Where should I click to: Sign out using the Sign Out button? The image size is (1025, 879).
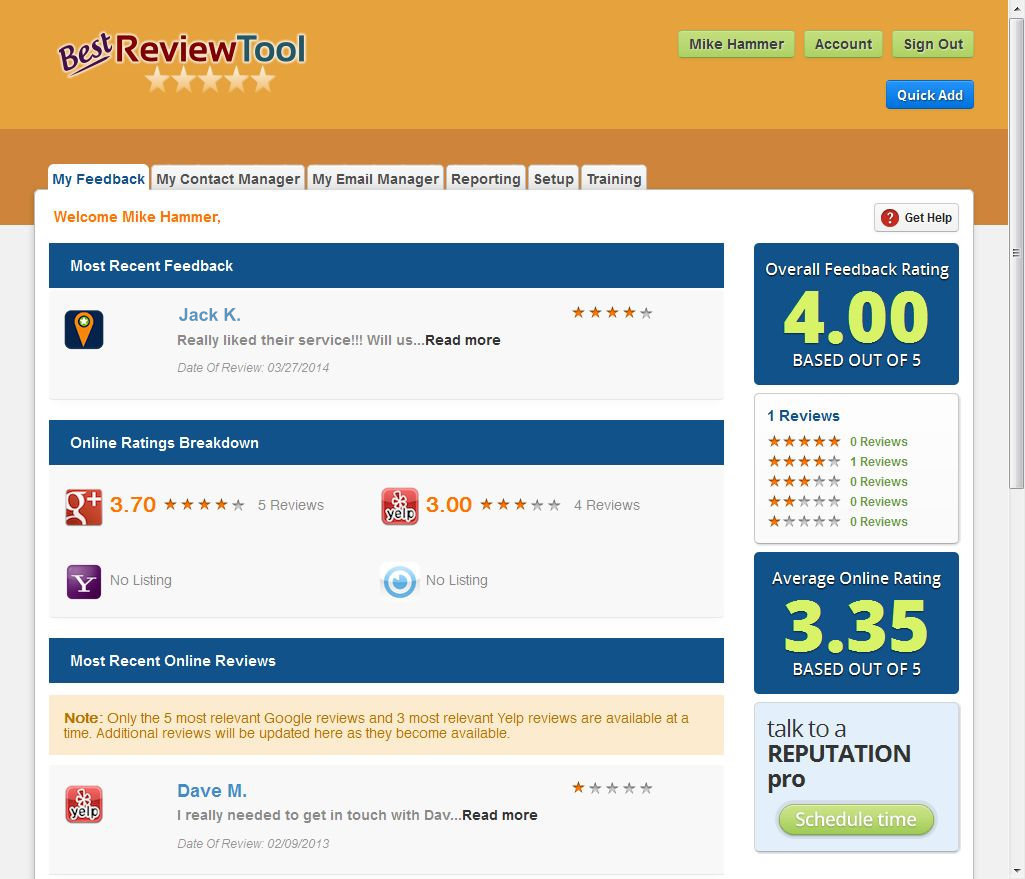[932, 44]
